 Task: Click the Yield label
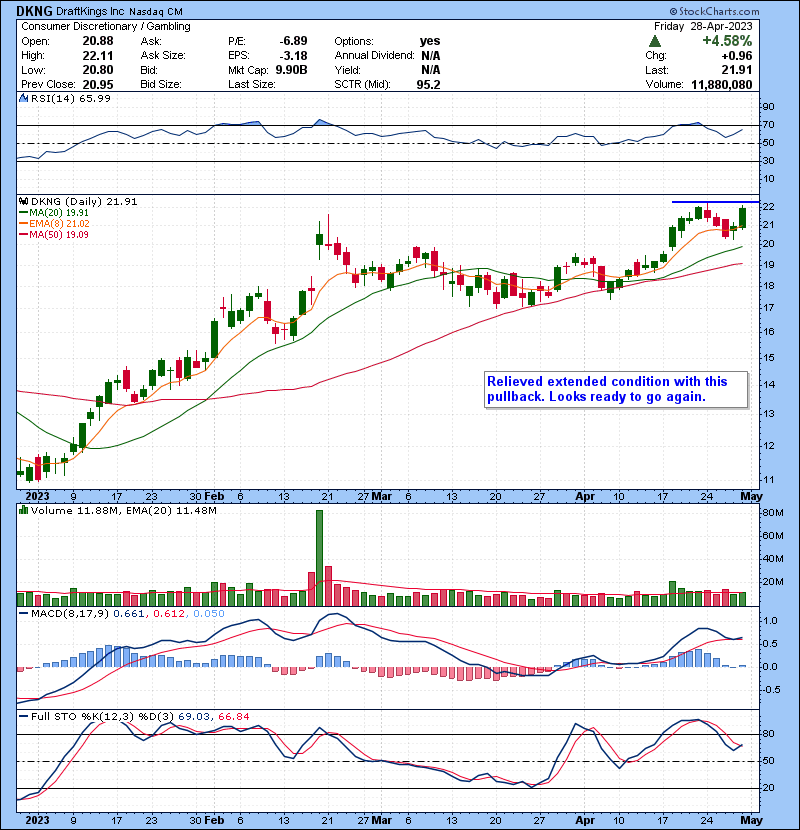click(347, 70)
